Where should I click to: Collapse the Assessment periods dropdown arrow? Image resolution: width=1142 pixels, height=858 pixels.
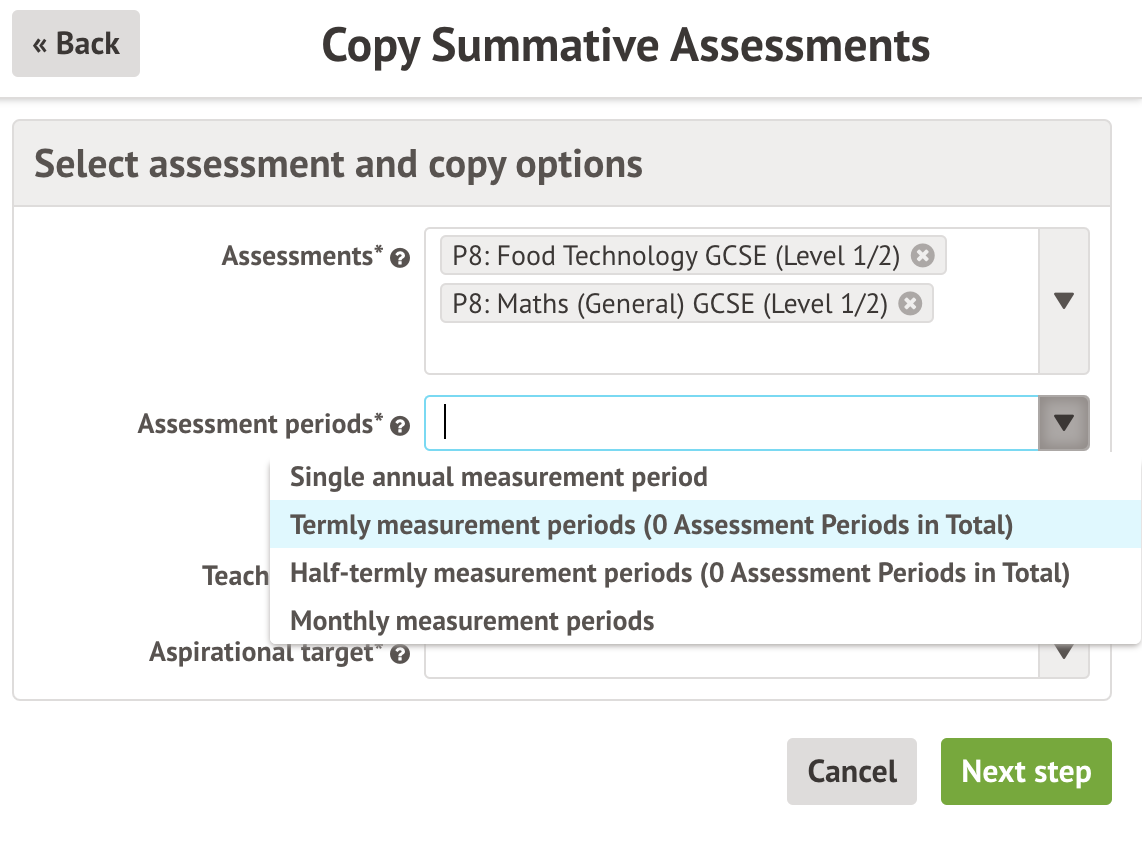(1064, 423)
